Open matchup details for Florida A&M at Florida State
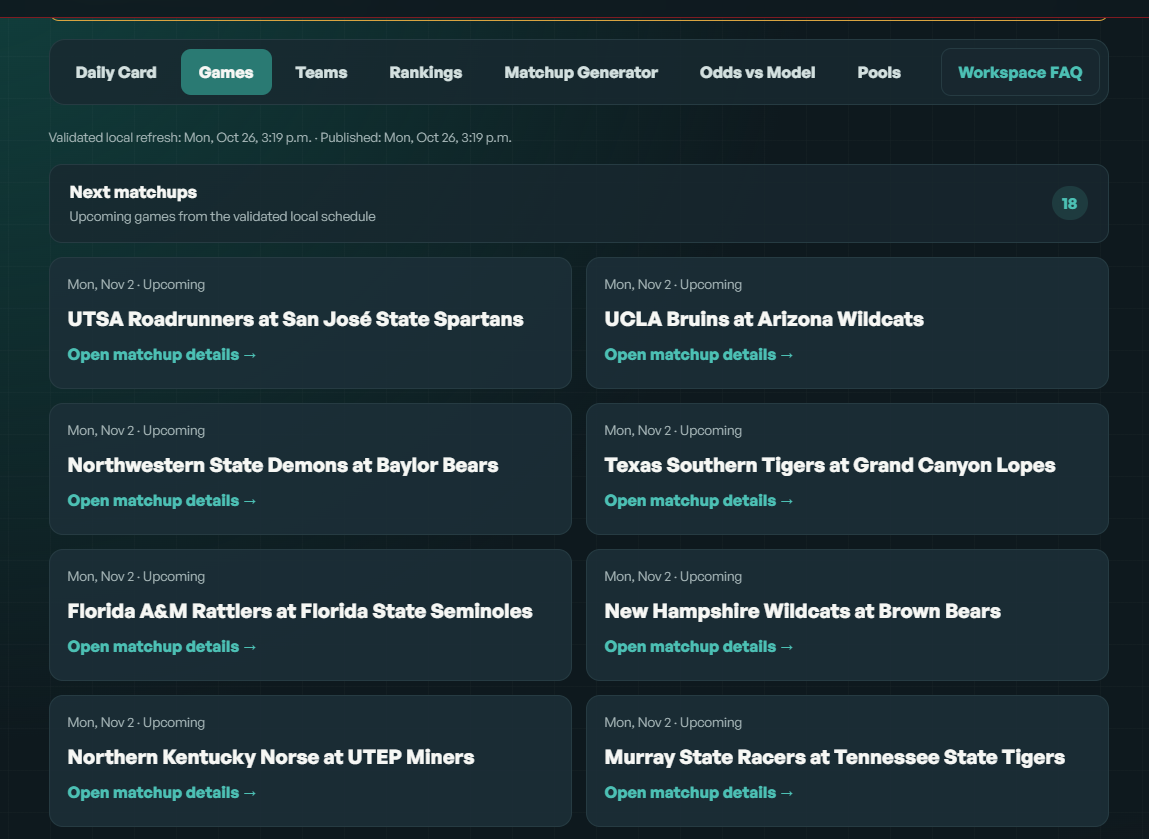Viewport: 1149px width, 839px height. pos(162,646)
